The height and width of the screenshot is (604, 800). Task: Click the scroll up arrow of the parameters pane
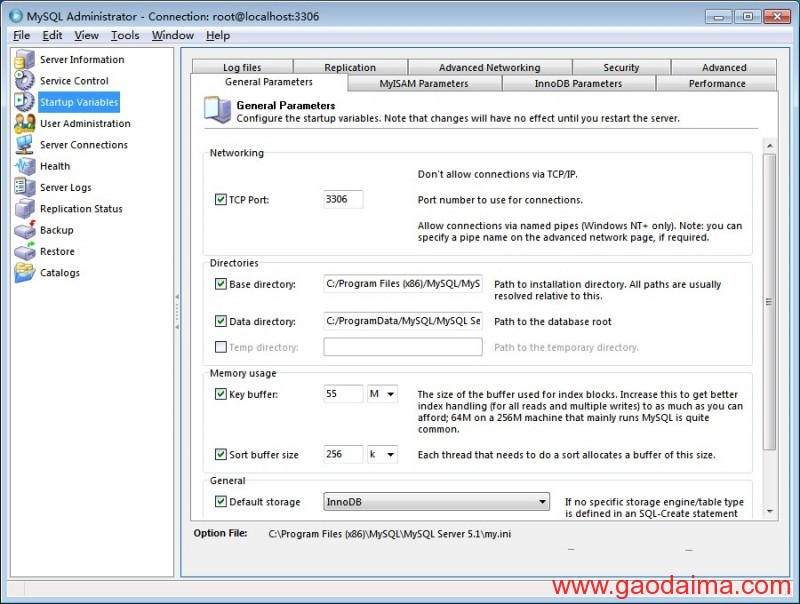769,146
